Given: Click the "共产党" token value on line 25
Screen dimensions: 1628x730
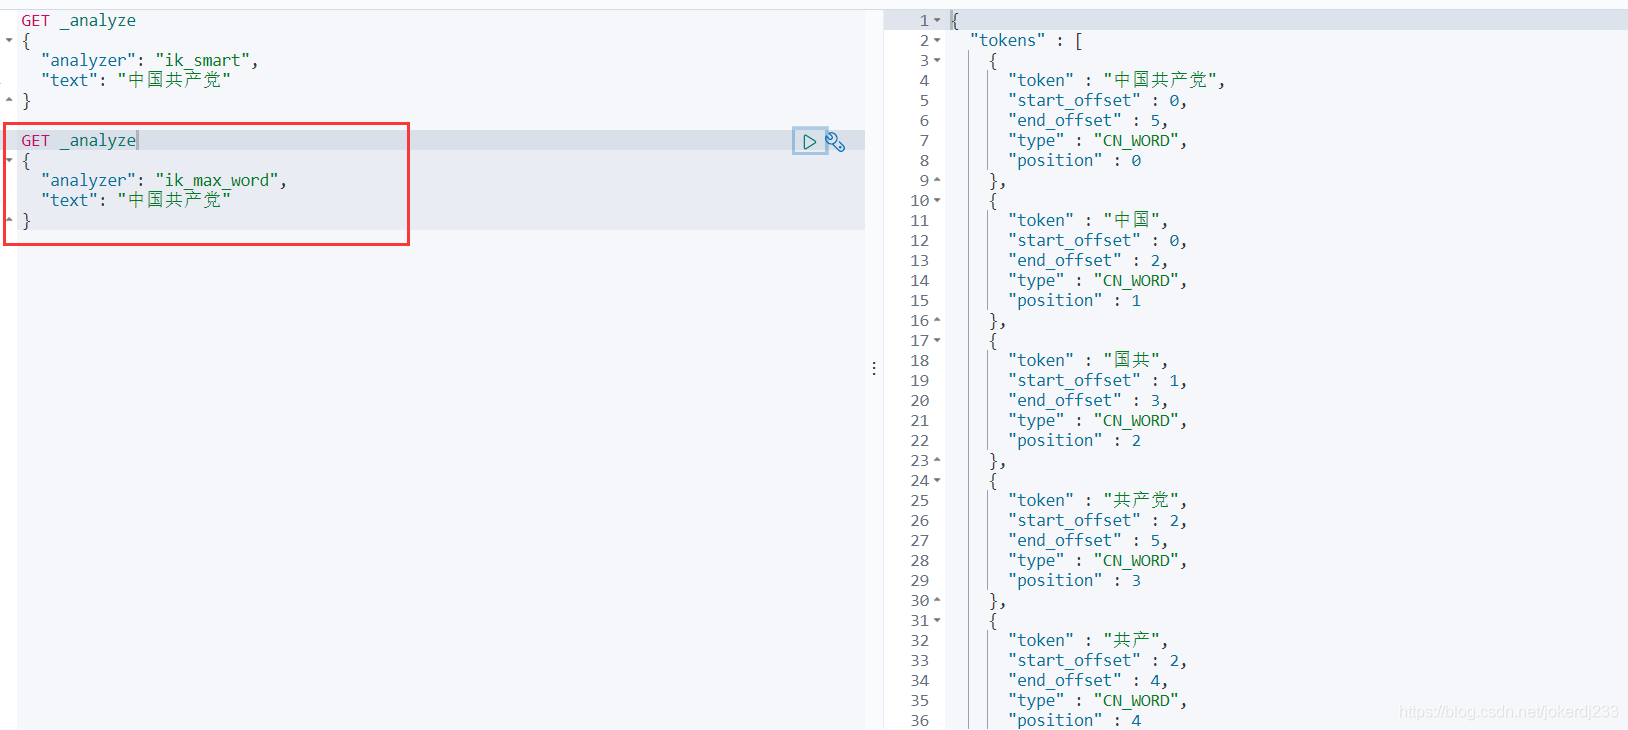Looking at the screenshot, I should pos(1141,500).
